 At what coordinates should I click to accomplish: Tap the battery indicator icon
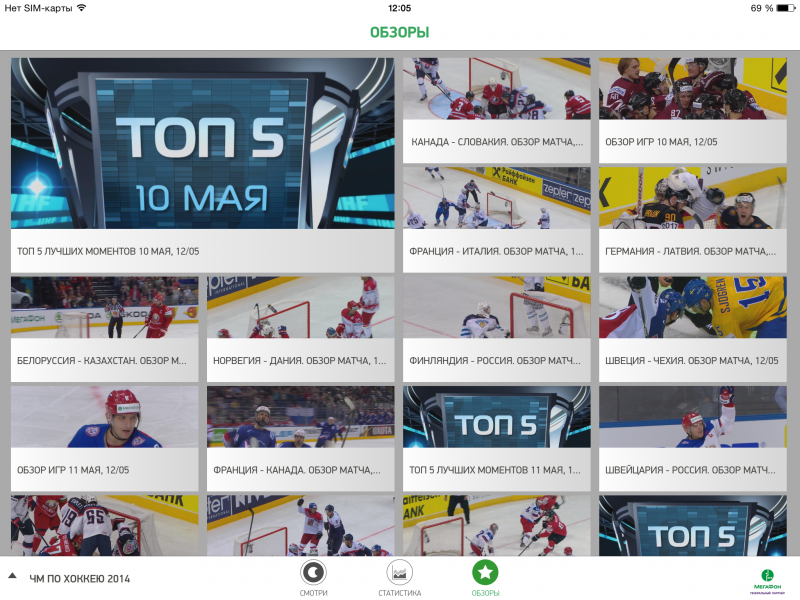pyautogui.click(x=786, y=8)
